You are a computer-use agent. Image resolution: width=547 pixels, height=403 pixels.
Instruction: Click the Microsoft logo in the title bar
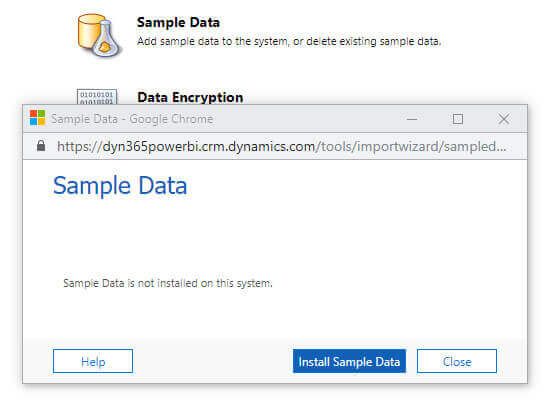tap(37, 118)
